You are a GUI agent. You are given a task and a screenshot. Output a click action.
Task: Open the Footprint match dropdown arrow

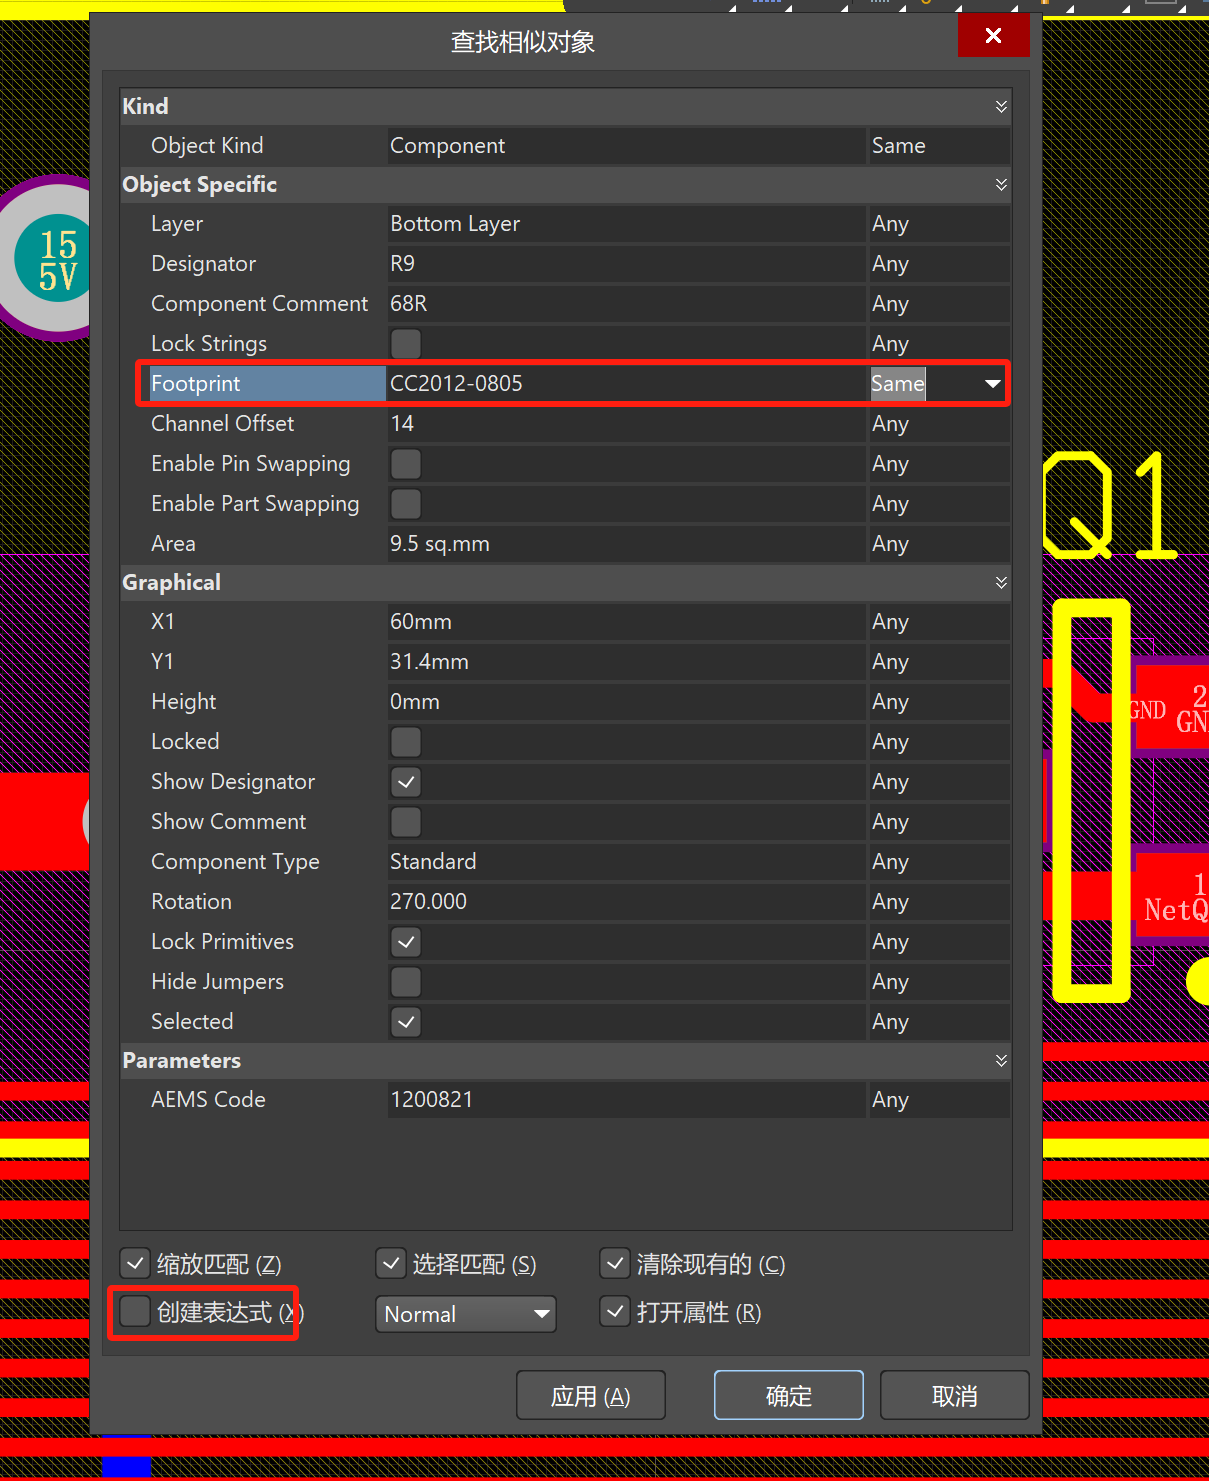click(x=992, y=384)
